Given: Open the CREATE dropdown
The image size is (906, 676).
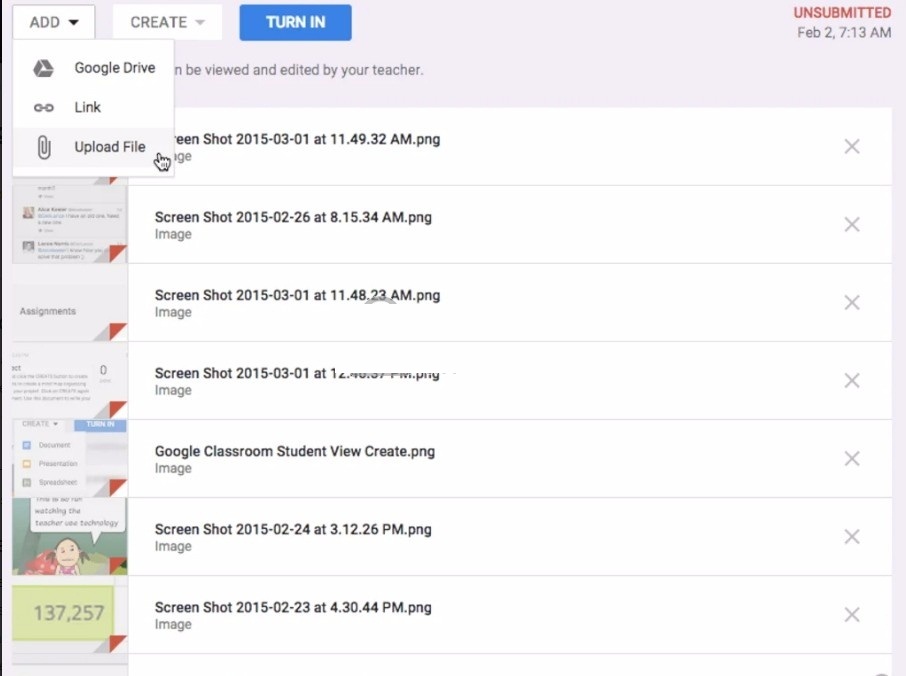Looking at the screenshot, I should tap(166, 21).
